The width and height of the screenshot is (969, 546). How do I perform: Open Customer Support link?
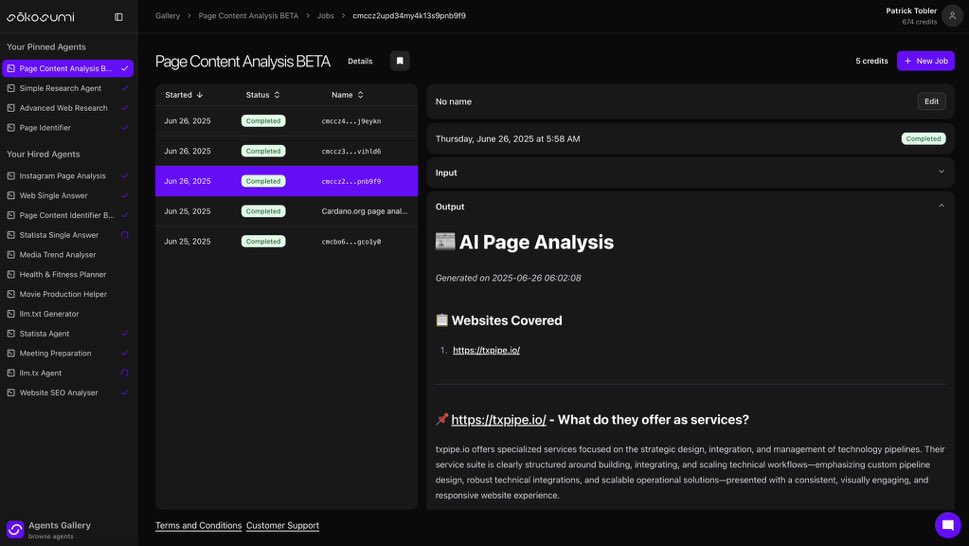point(282,526)
